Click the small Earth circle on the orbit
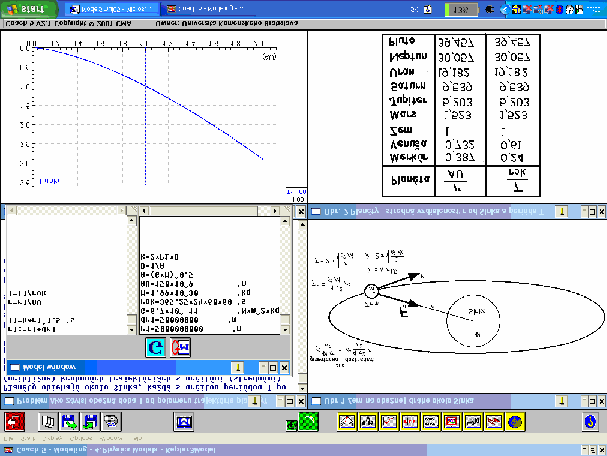607x456 pixels. (x=371, y=291)
